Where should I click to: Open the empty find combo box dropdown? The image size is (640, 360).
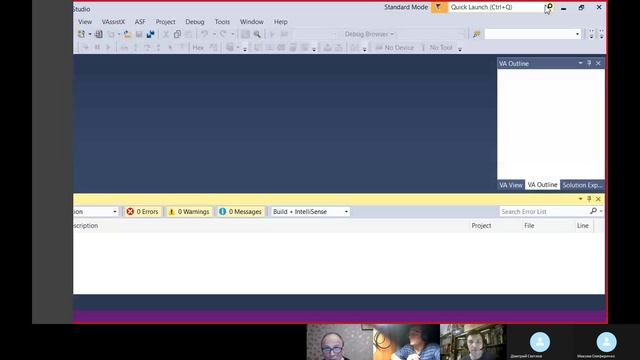(x=577, y=34)
